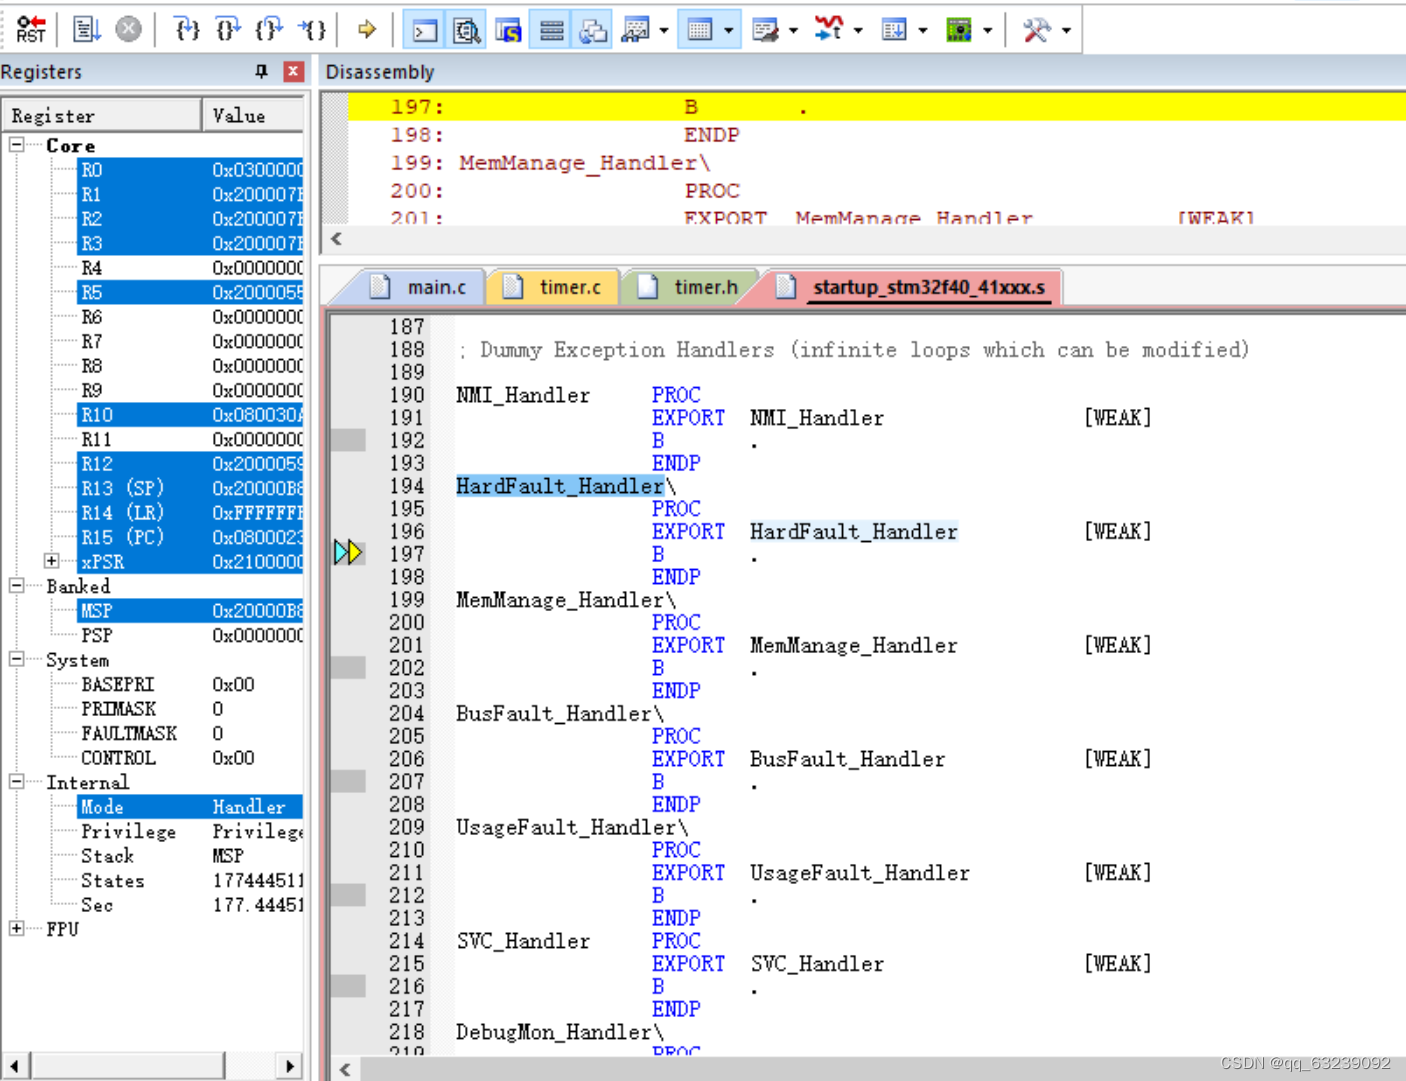
Task: Click the Stop debugging button
Action: tap(127, 28)
